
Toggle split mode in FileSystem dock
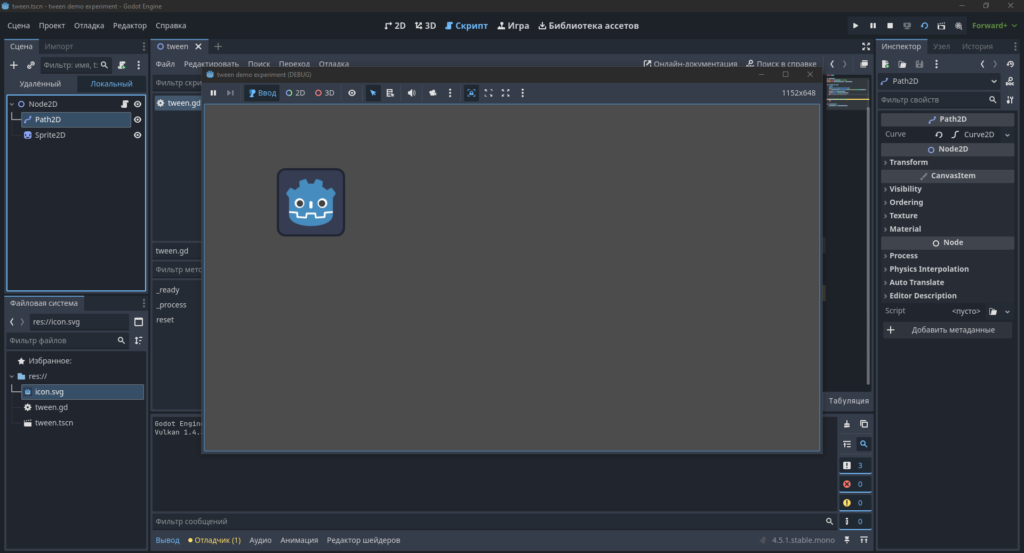(138, 322)
